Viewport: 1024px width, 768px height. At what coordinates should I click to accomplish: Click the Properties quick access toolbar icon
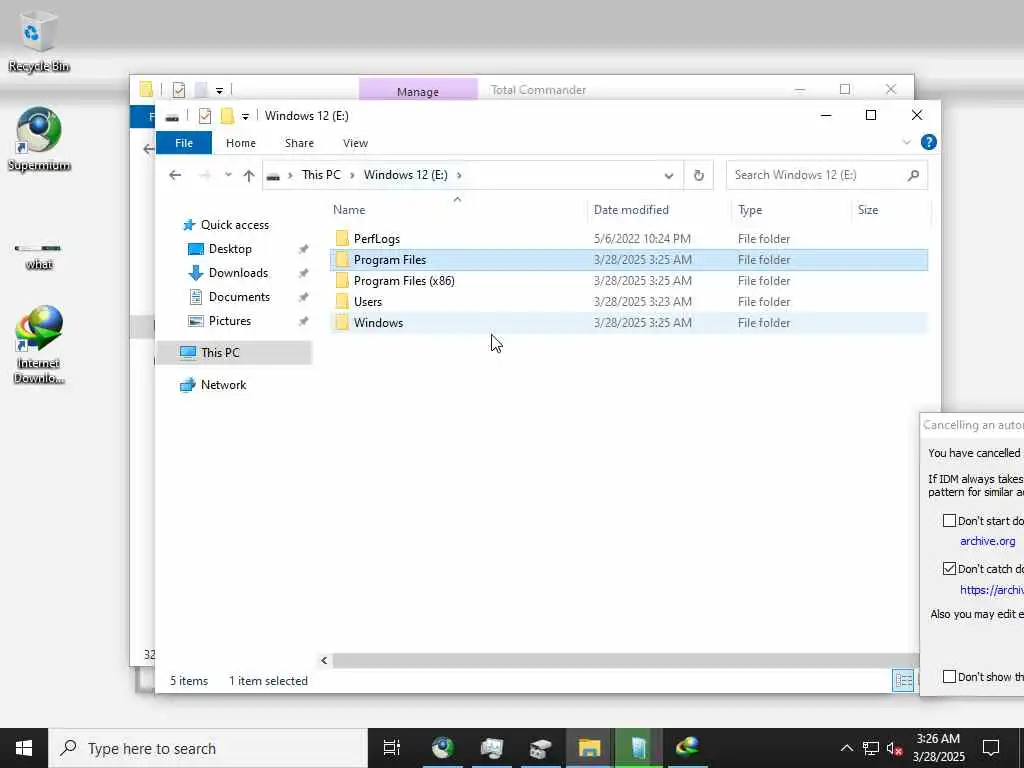(205, 116)
